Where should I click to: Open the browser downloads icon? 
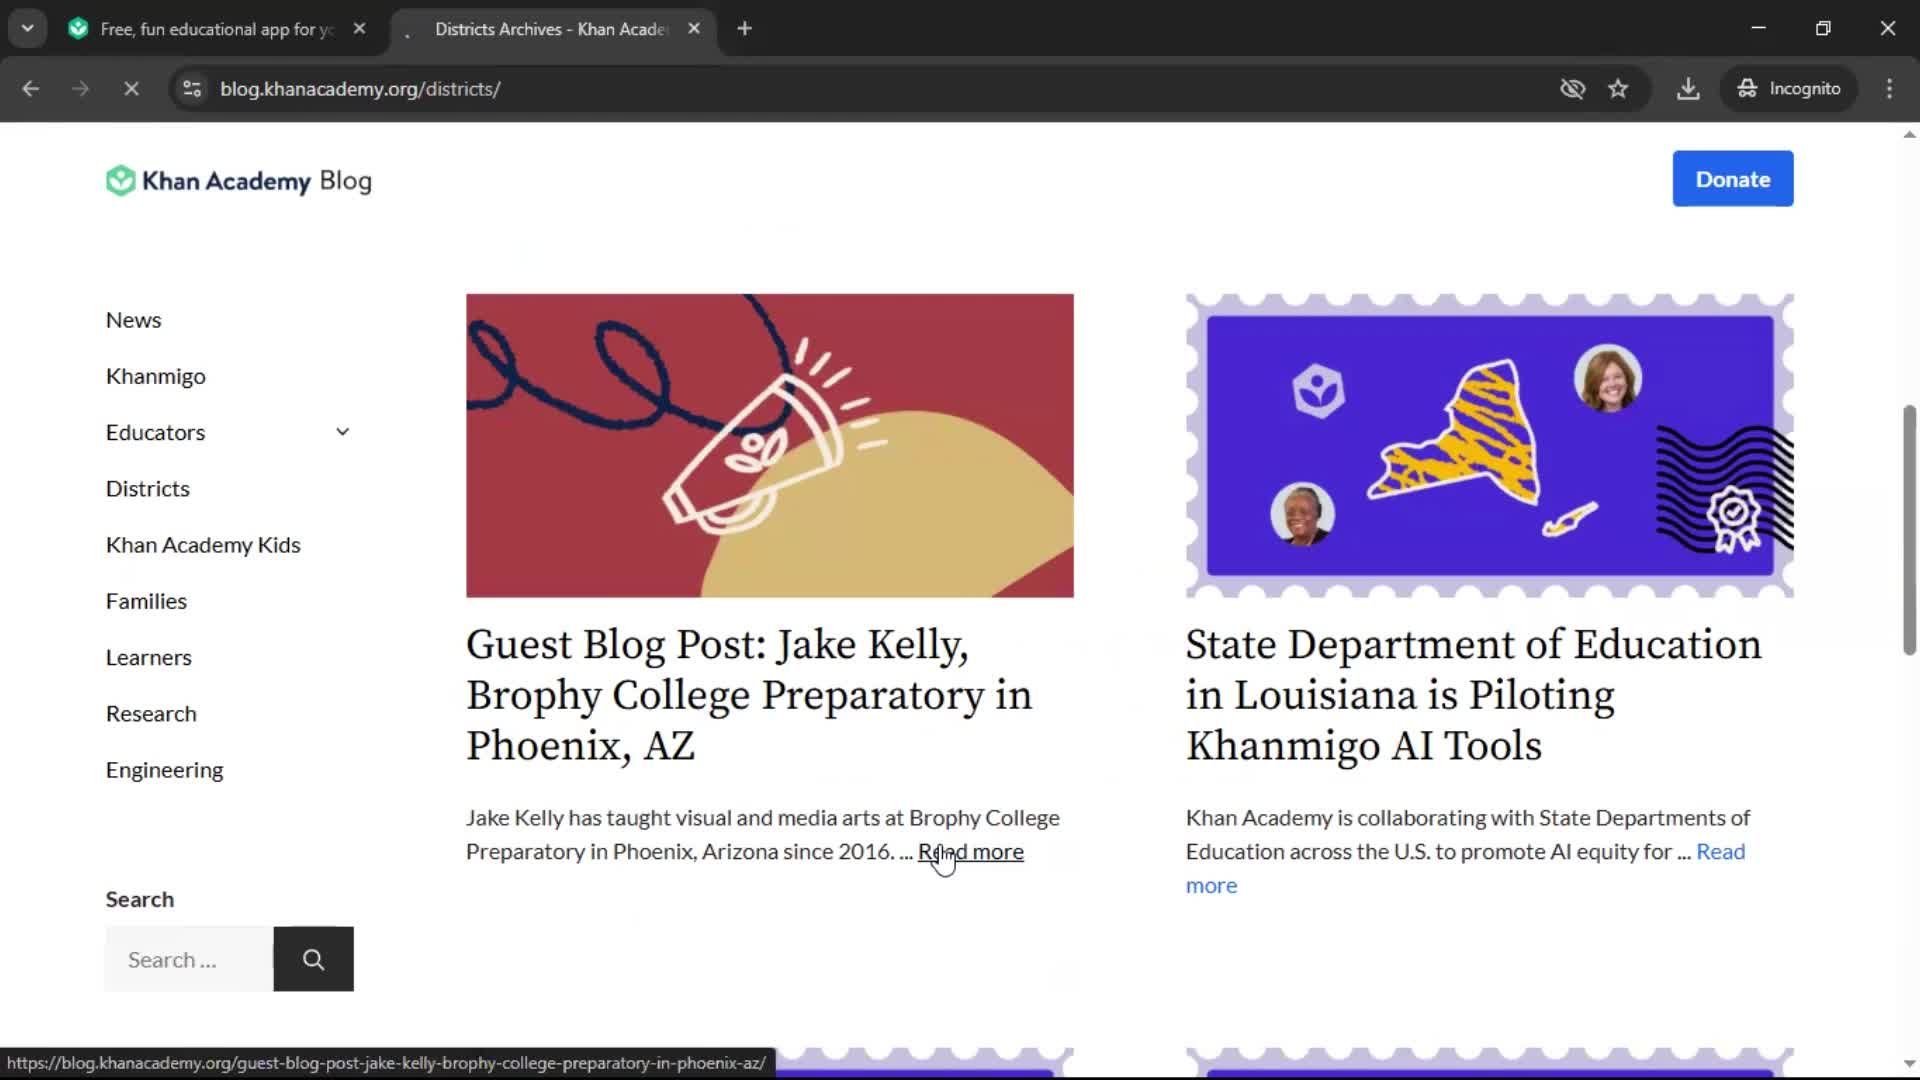[1688, 88]
